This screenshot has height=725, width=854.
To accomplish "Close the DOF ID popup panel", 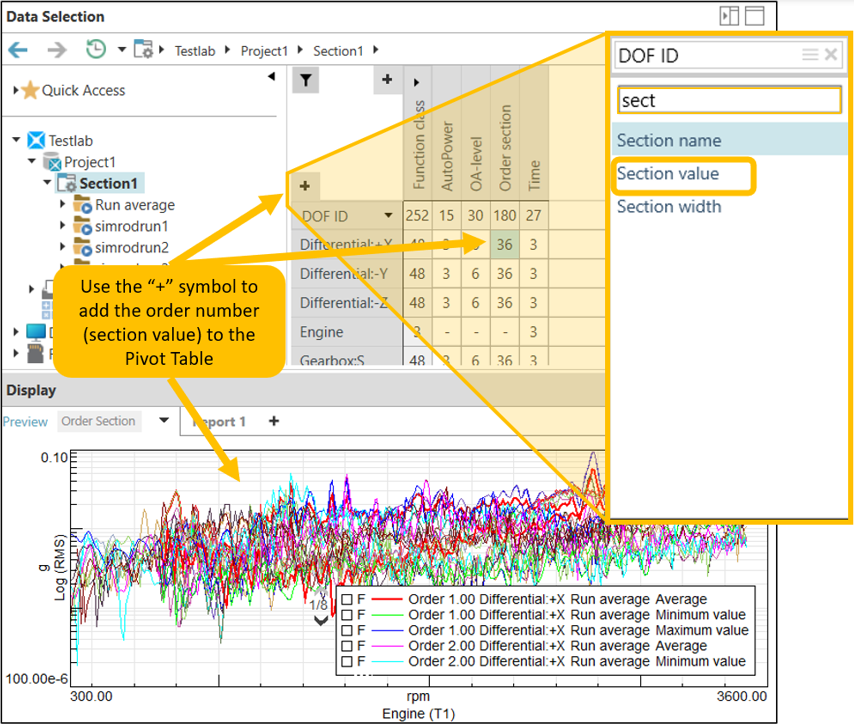I will click(831, 55).
